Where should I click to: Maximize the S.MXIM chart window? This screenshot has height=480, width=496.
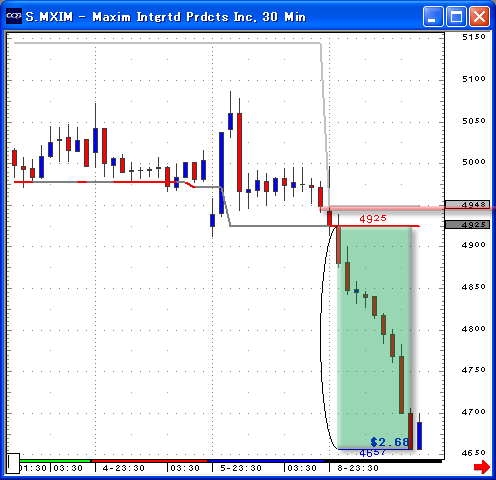click(x=456, y=16)
